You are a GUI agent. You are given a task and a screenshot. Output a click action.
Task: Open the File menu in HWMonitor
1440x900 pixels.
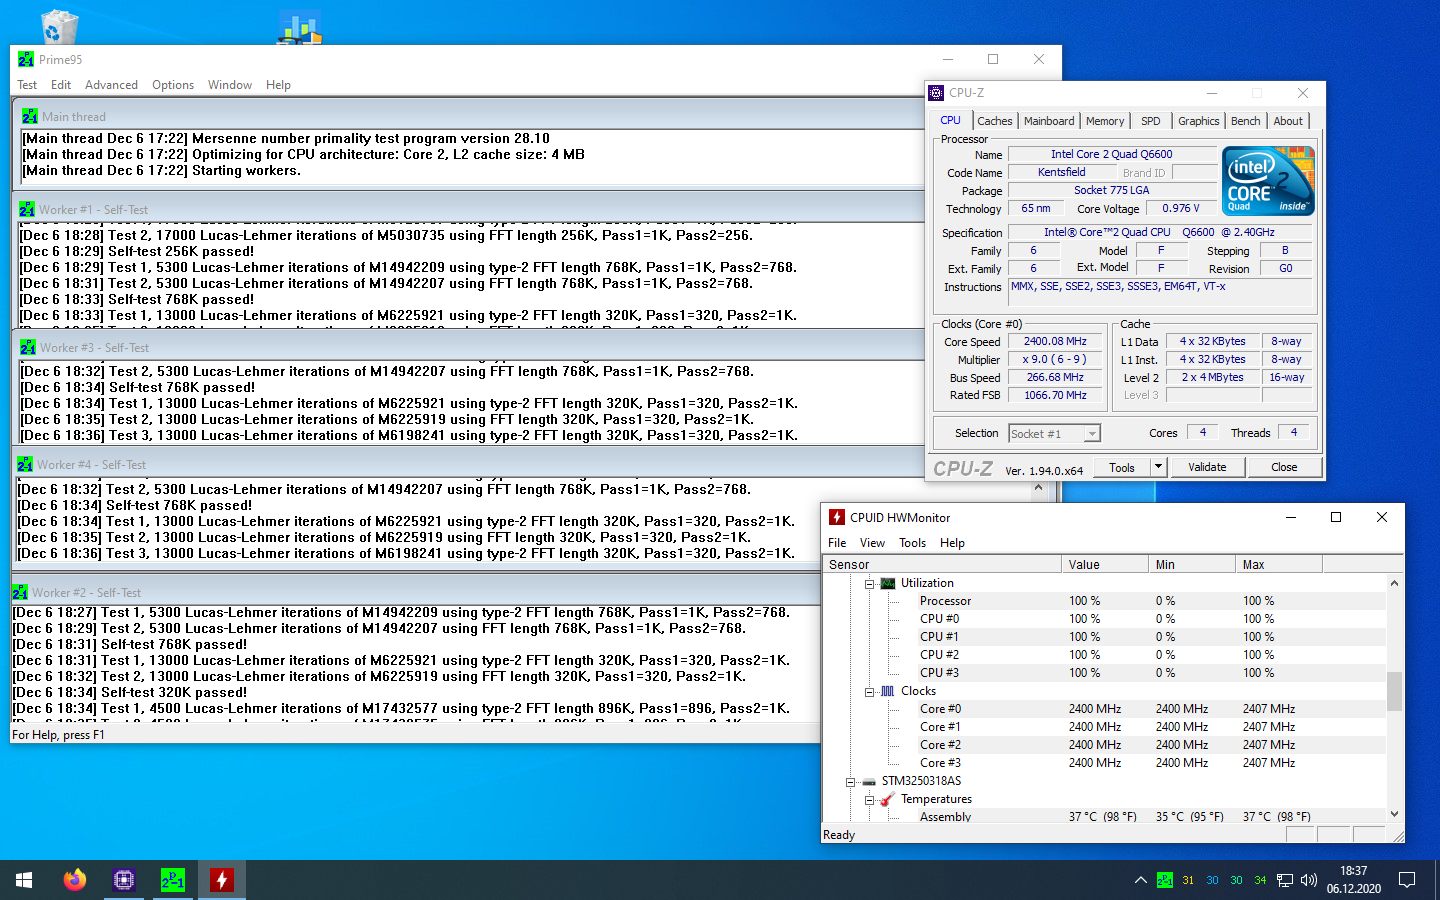click(x=837, y=543)
